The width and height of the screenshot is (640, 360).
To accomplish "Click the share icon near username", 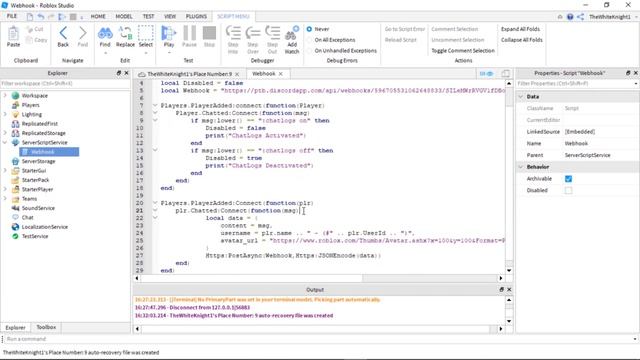I will [x=580, y=17].
